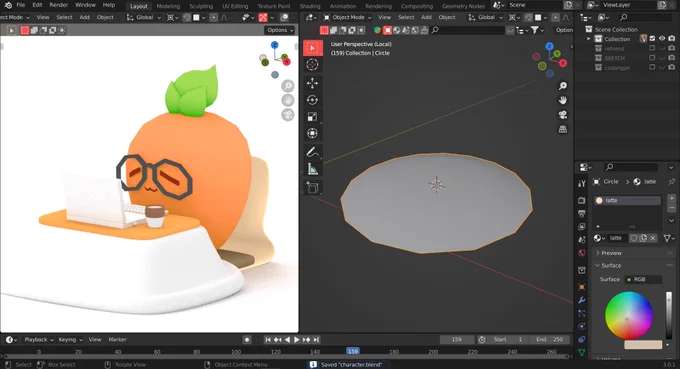Image resolution: width=680 pixels, height=369 pixels.
Task: Open the Physics properties tab
Action: tap(582, 326)
